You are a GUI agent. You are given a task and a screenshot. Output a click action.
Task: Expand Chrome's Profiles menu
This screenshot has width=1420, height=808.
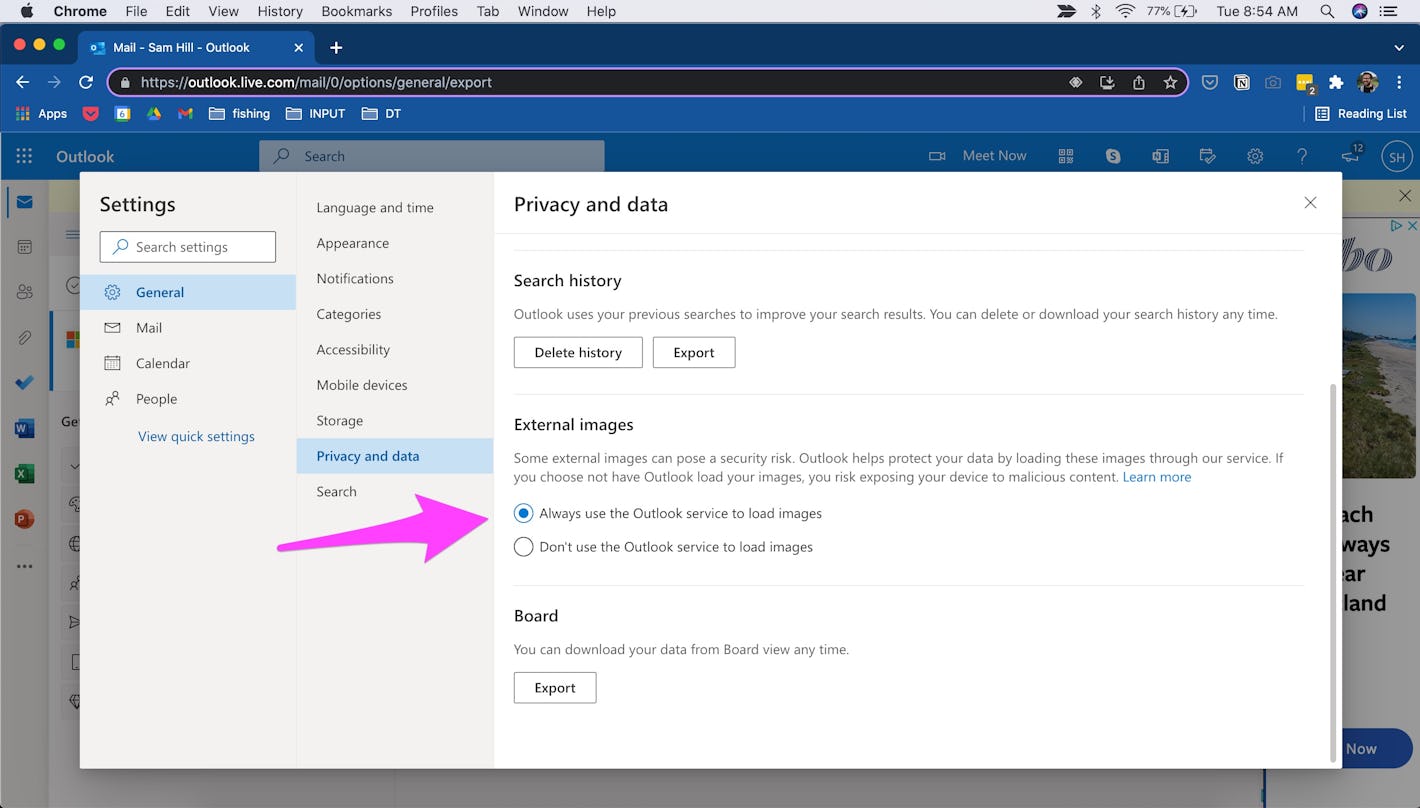point(433,11)
